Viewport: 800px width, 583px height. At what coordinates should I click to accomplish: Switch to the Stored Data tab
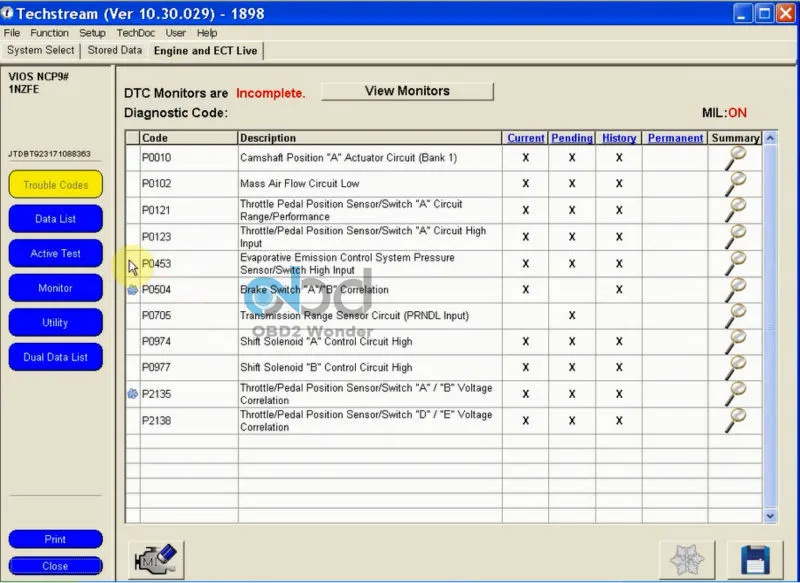115,50
